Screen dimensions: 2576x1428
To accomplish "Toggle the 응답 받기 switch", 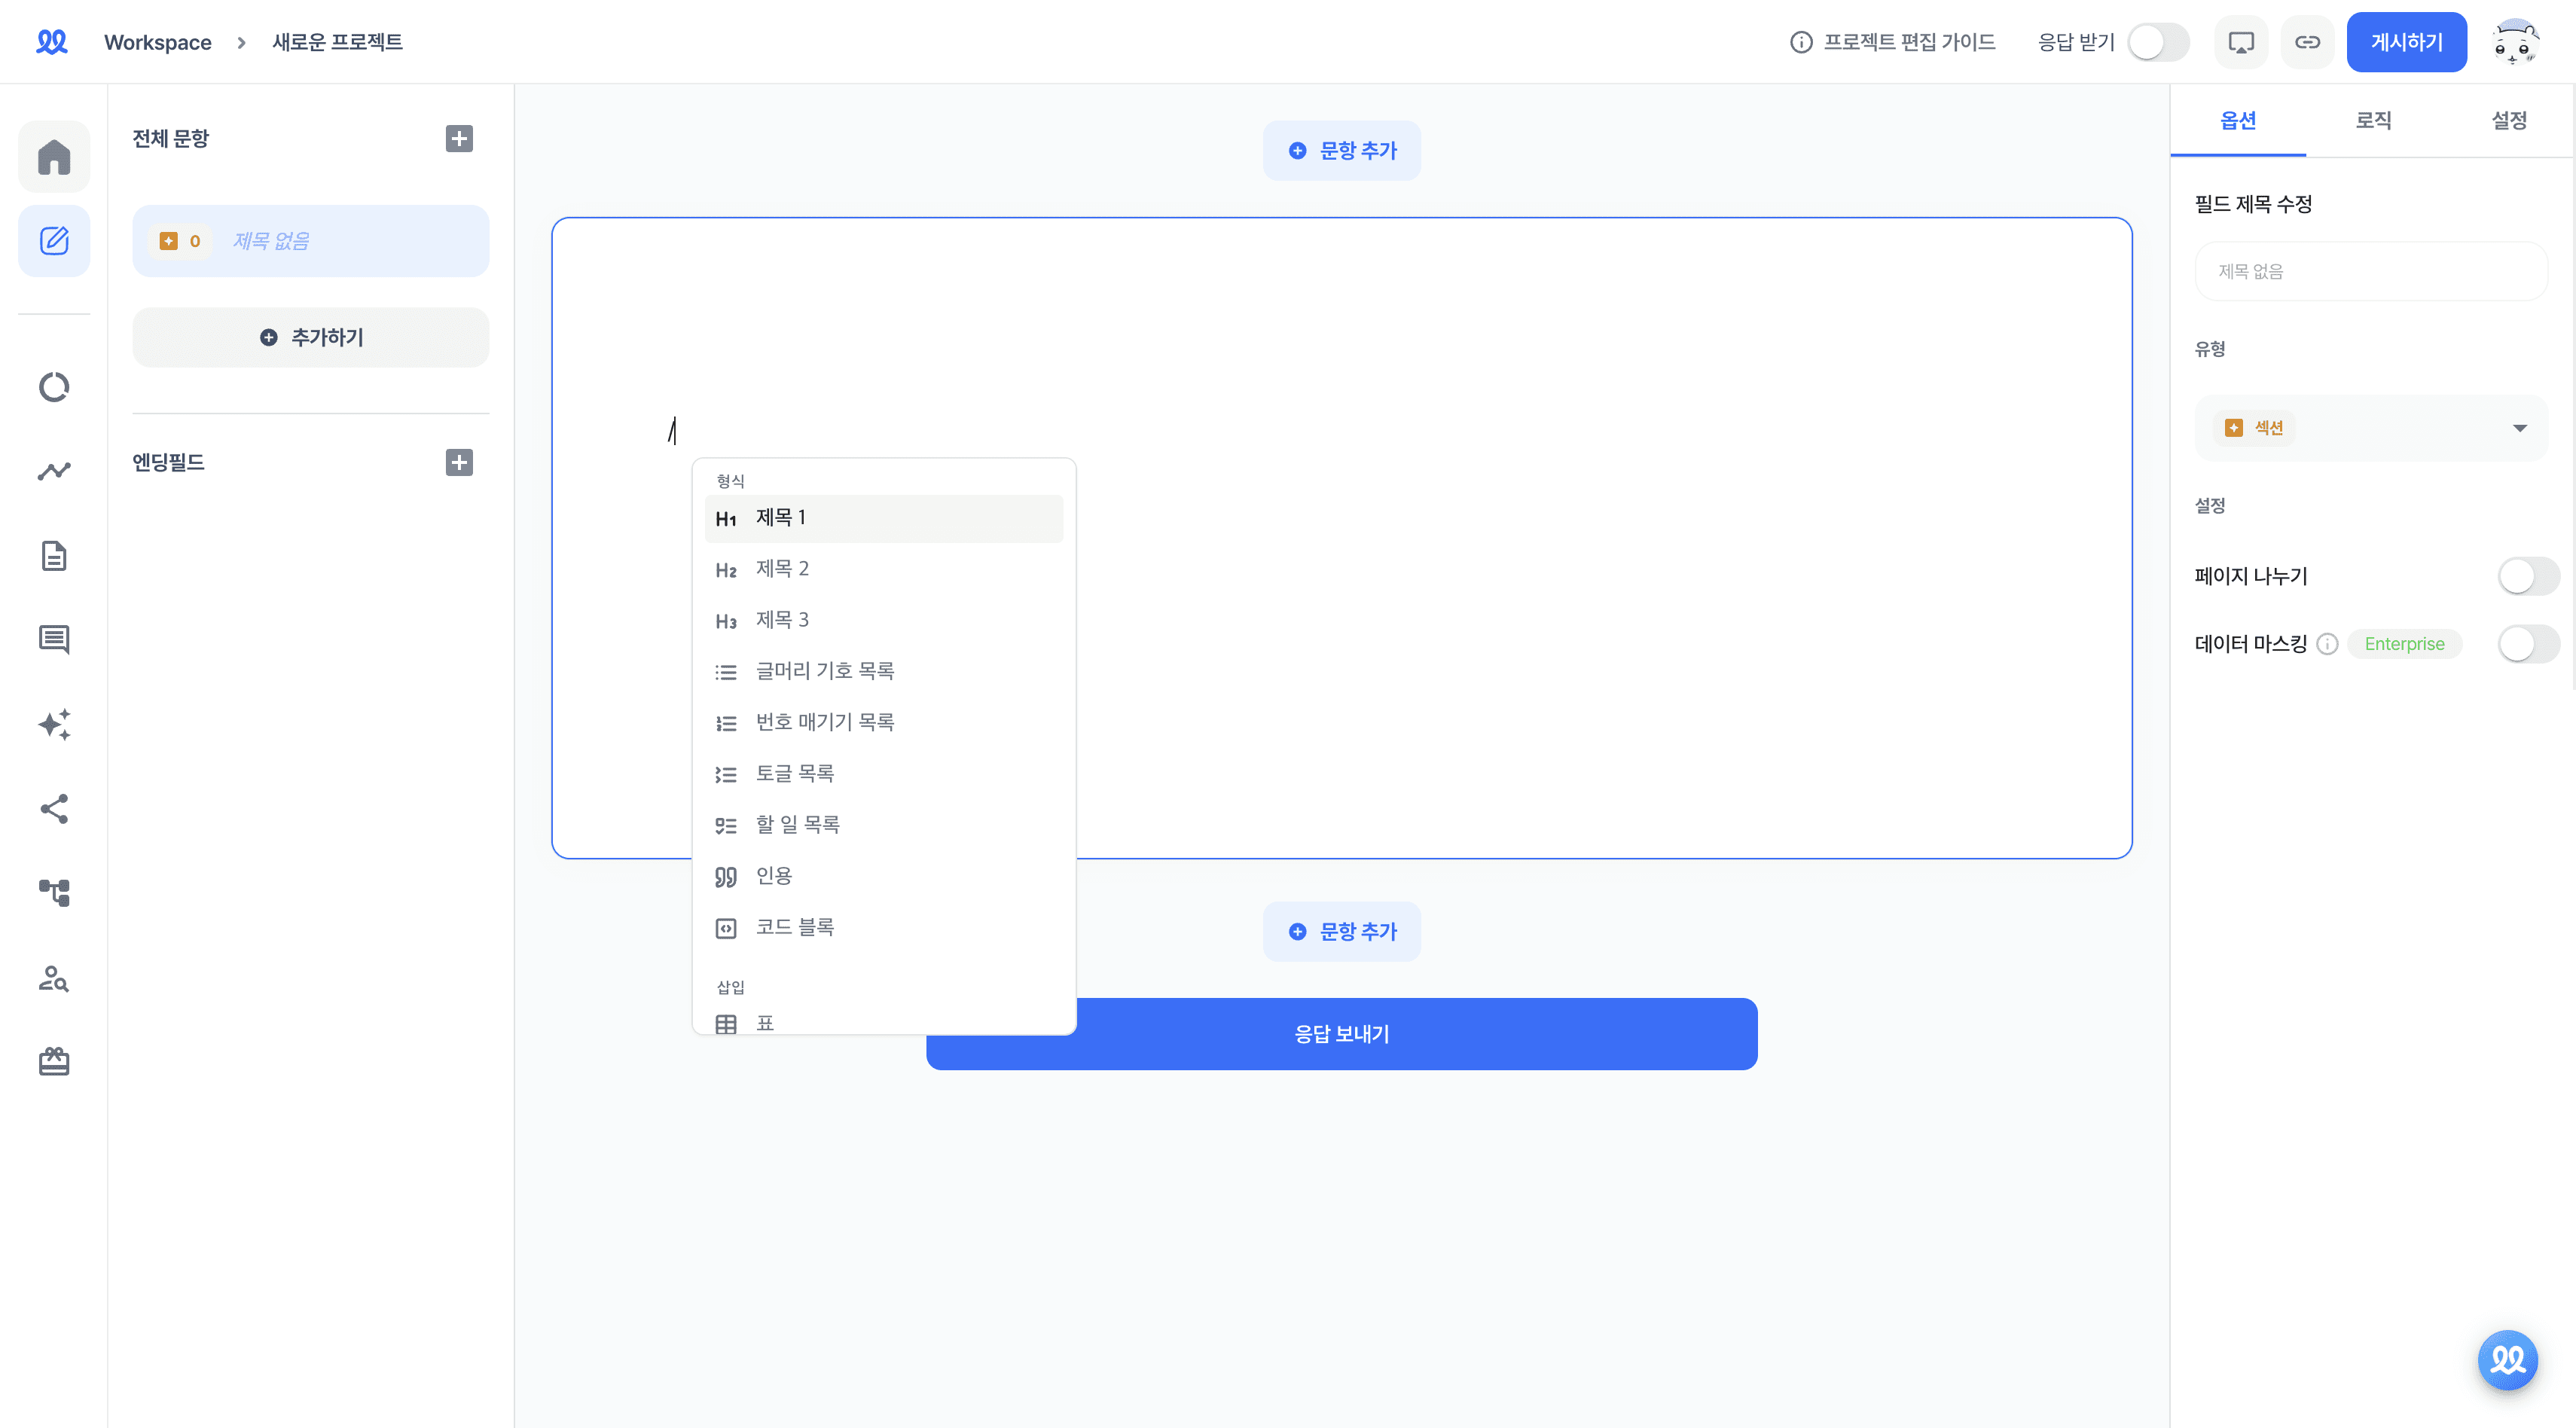I will click(x=2158, y=42).
